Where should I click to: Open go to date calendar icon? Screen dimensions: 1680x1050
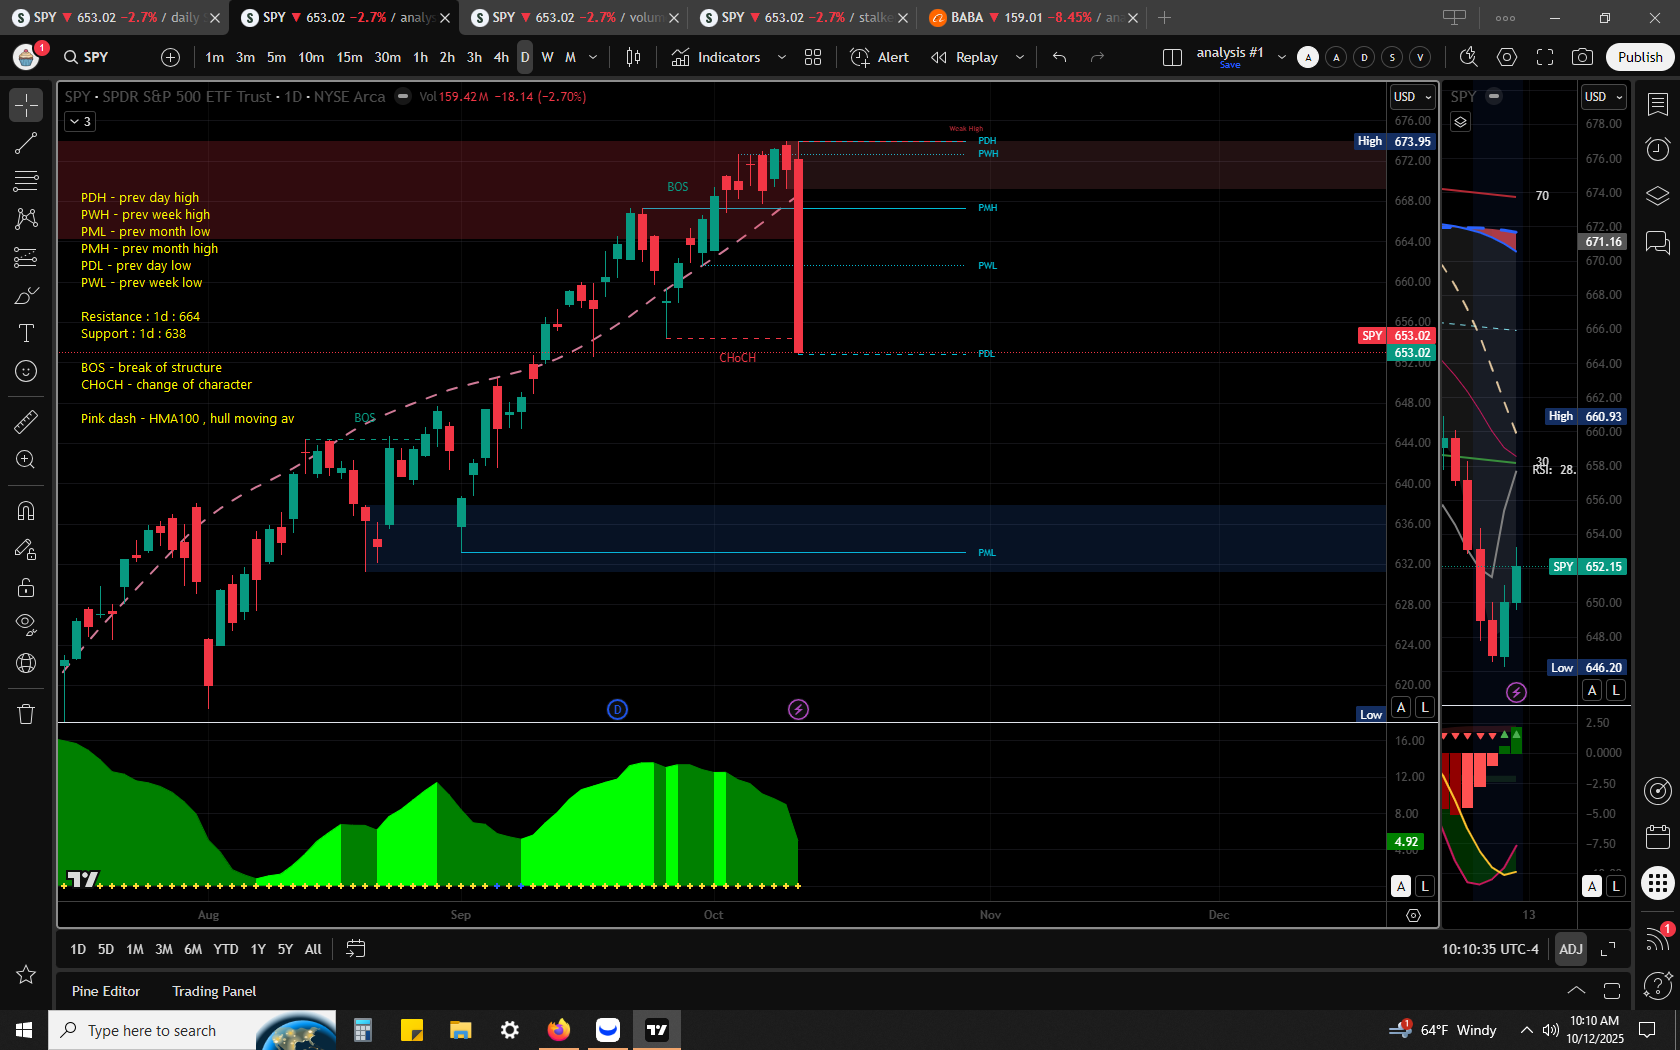[x=355, y=949]
